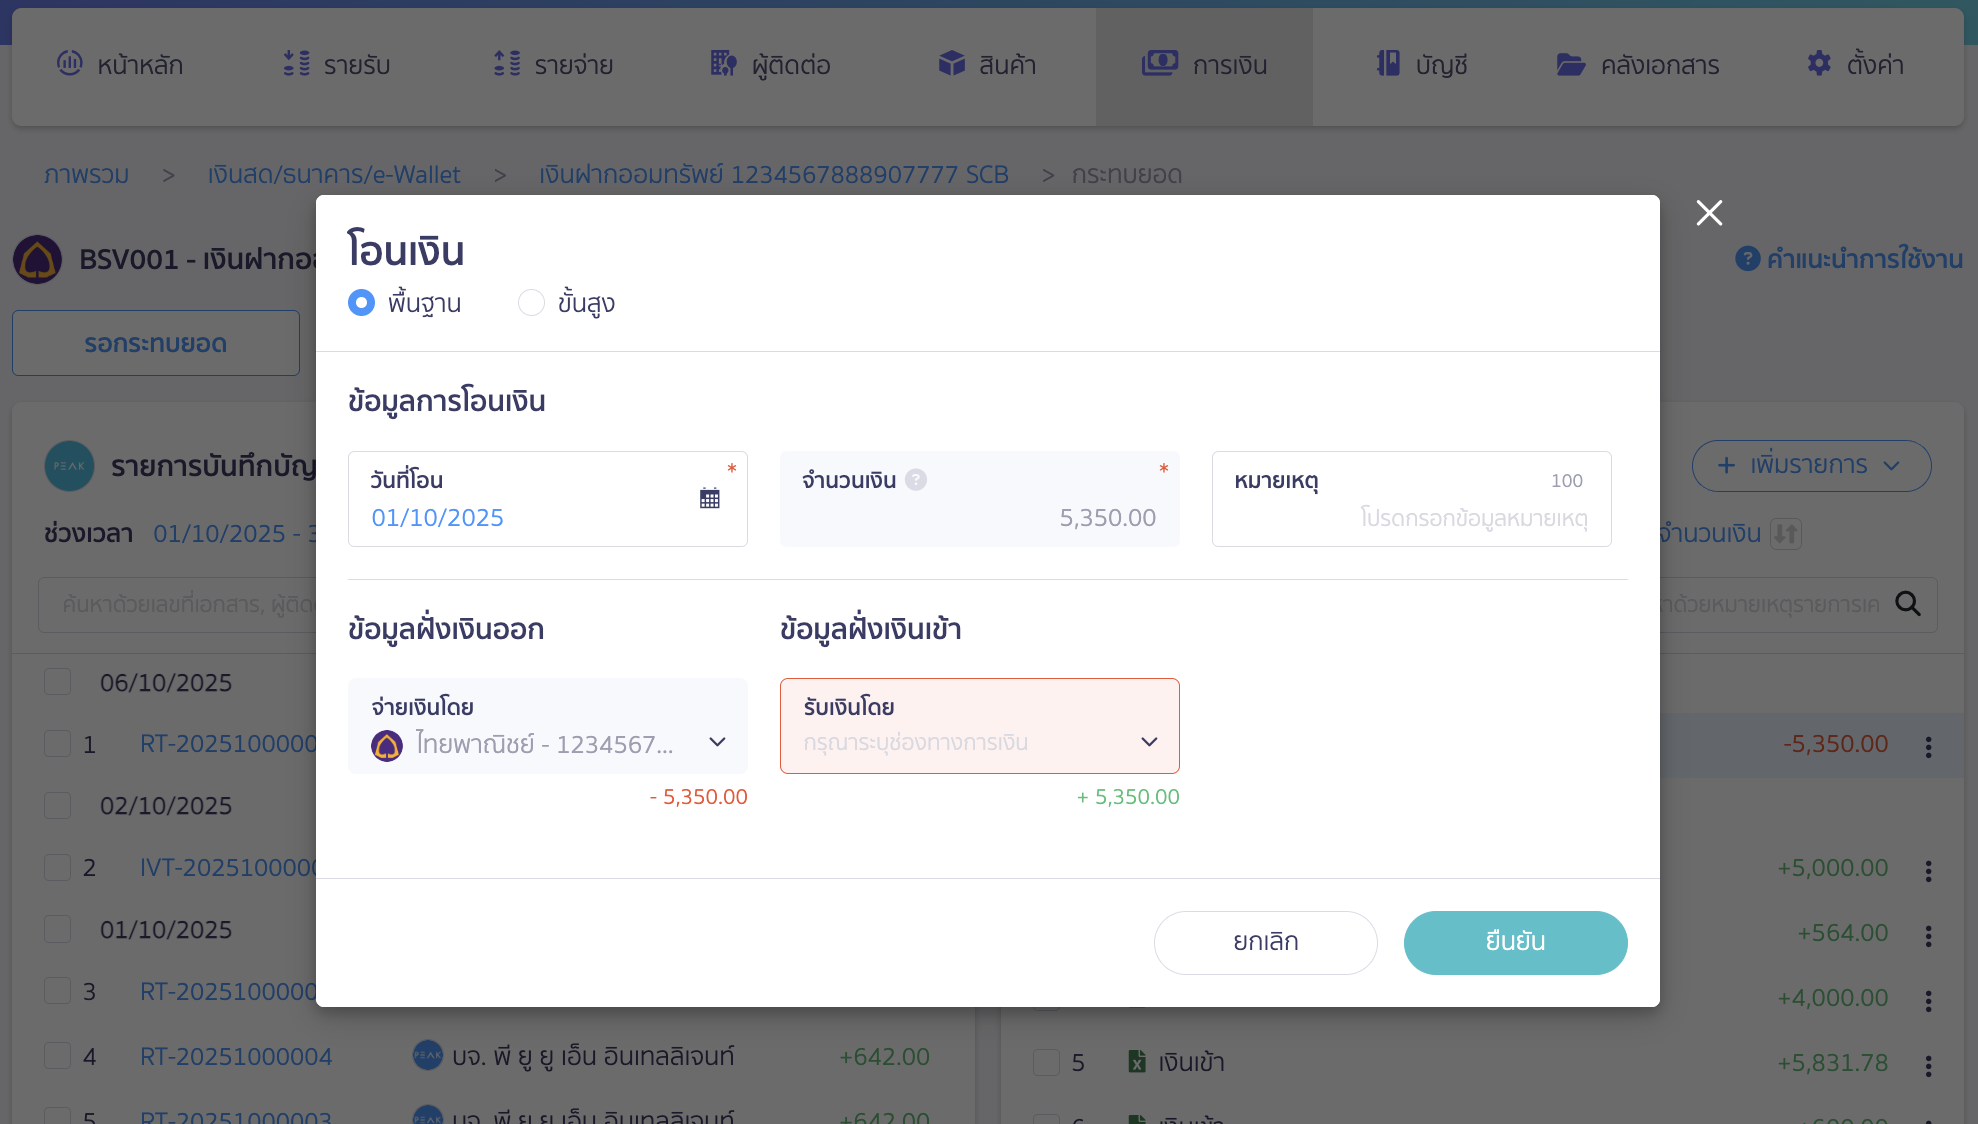The height and width of the screenshot is (1124, 1978).
Task: Select the ขั้นสูง radio button
Action: [531, 302]
